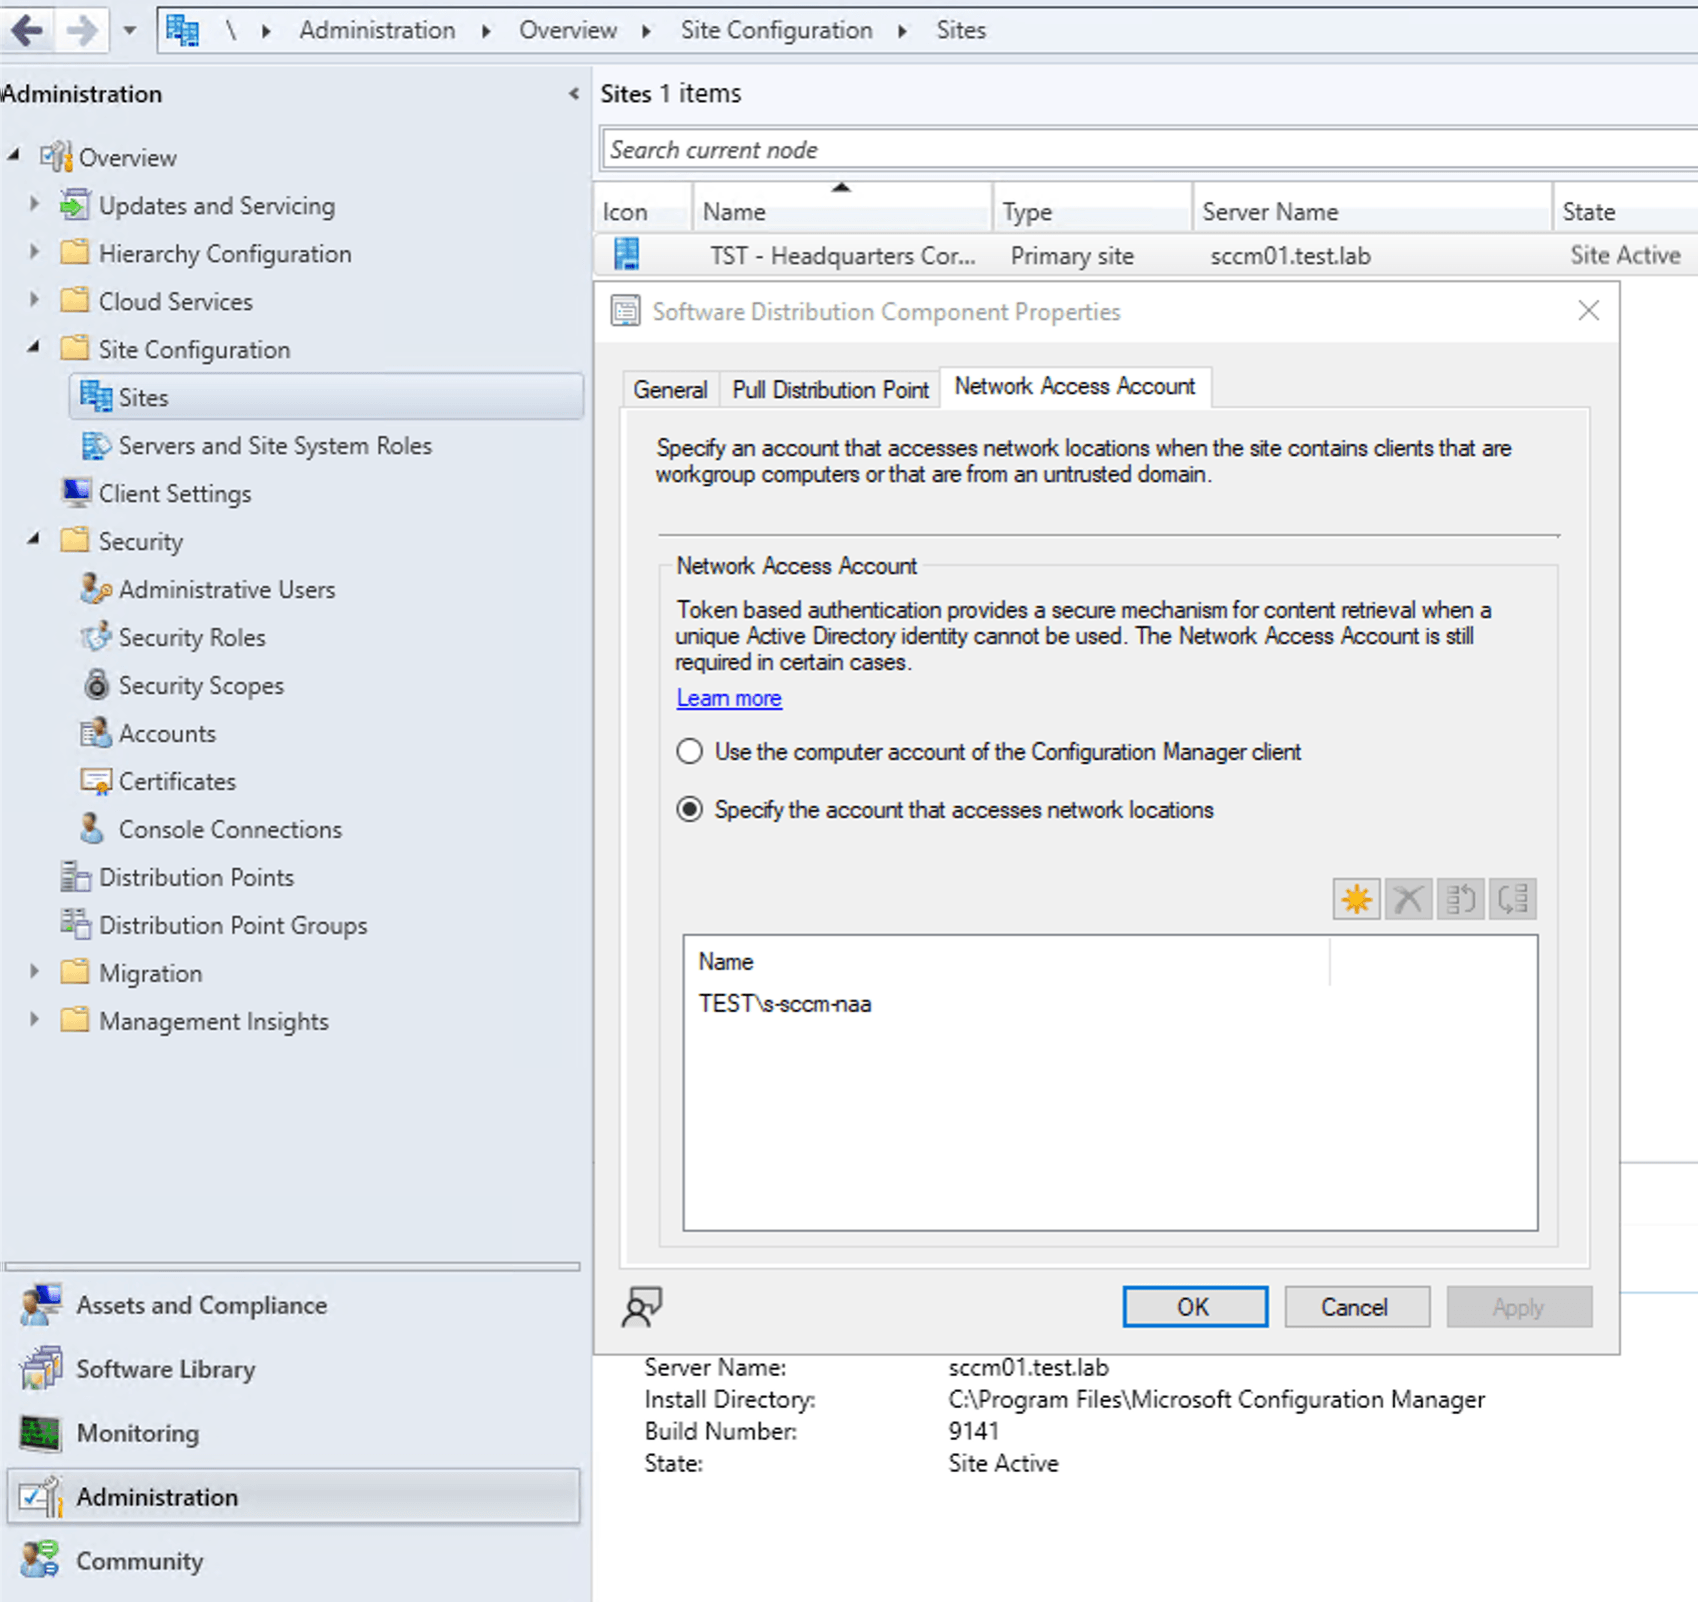Expand the Hierarchy Configuration node
The height and width of the screenshot is (1602, 1698).
(34, 252)
